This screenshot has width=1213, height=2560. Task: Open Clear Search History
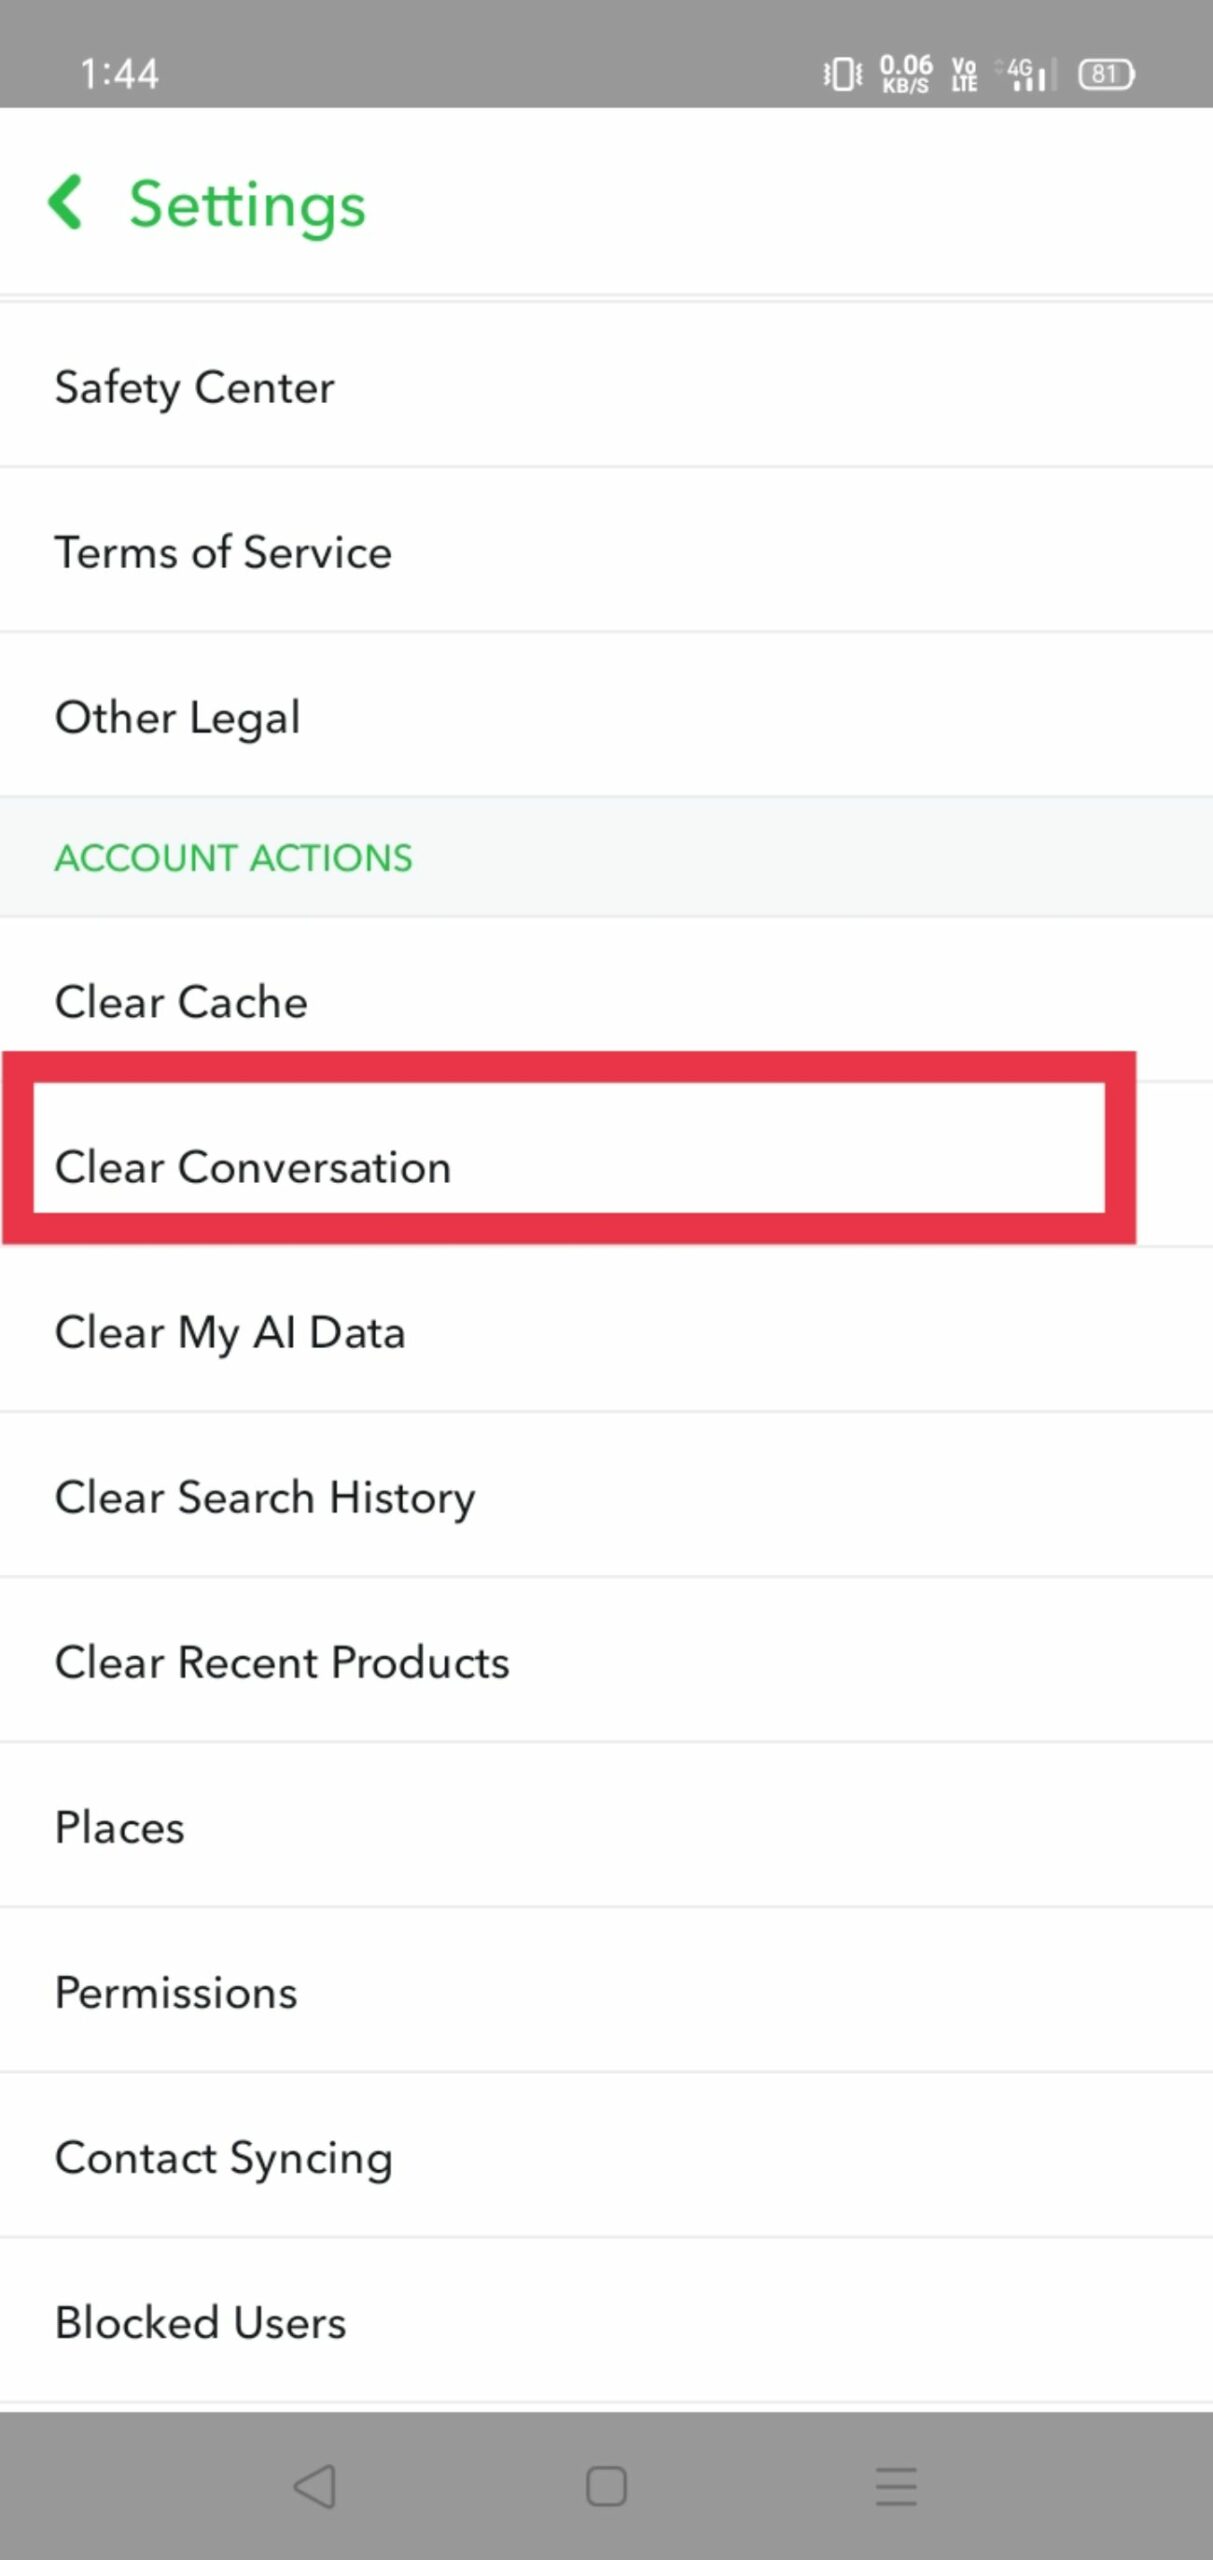[265, 1497]
